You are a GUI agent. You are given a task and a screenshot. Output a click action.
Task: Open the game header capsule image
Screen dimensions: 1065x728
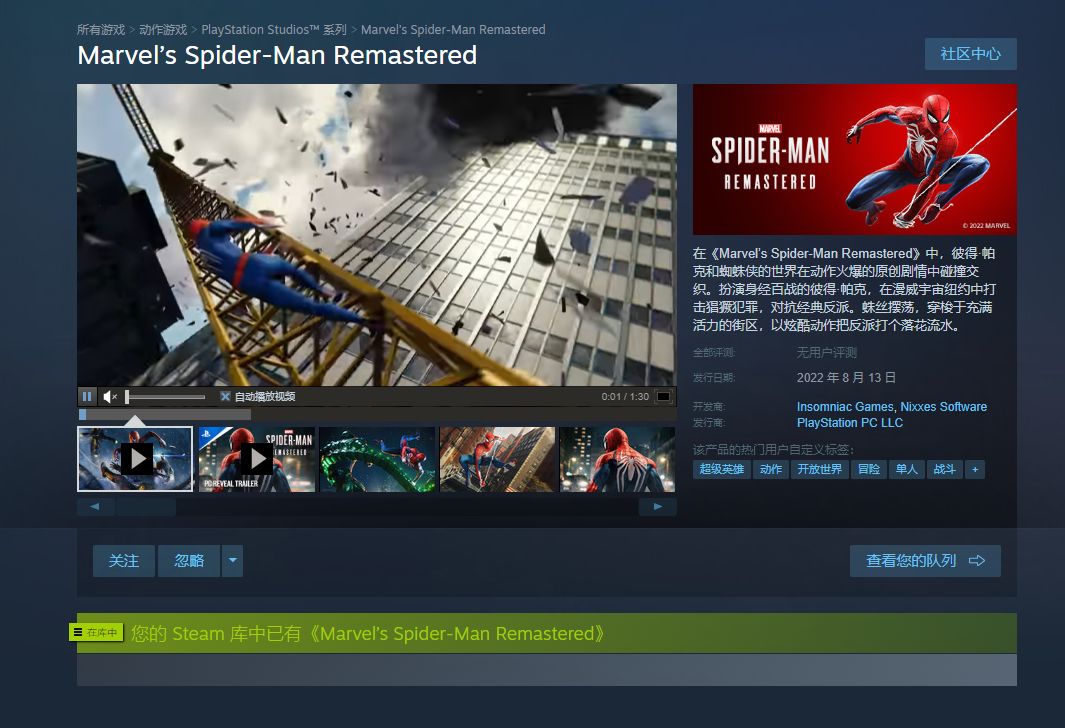click(854, 160)
